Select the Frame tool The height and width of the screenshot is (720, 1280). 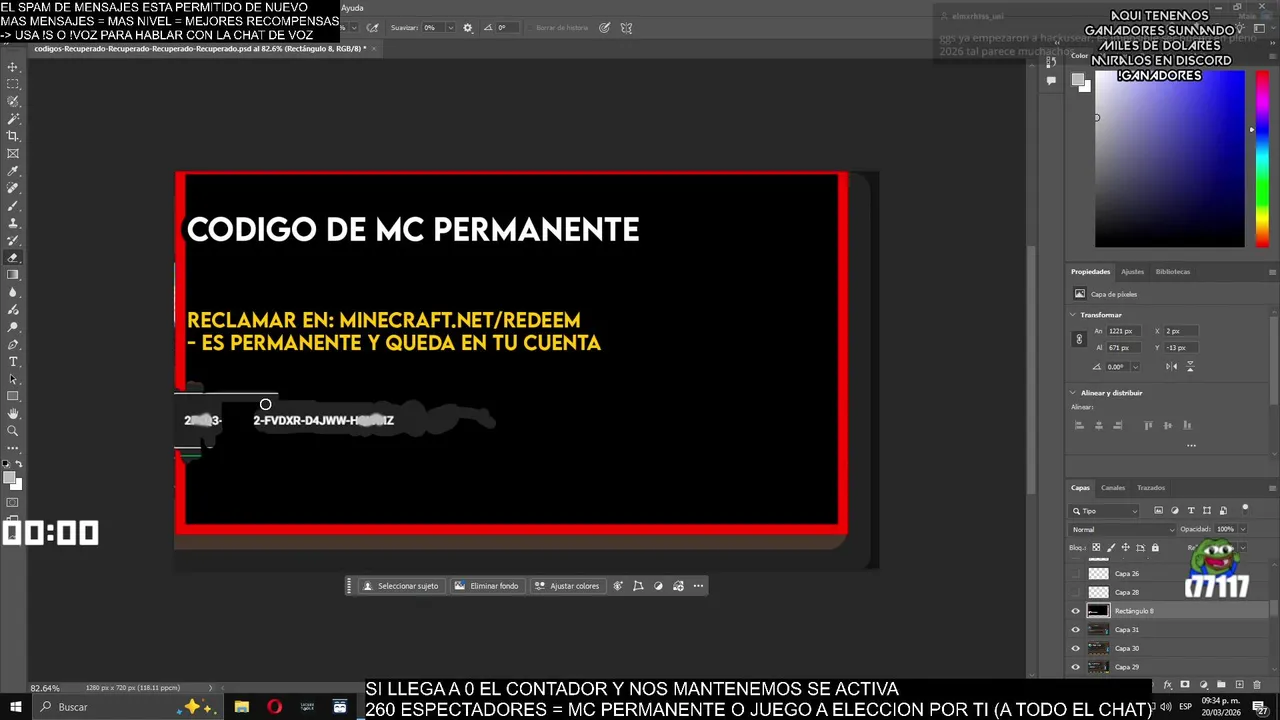point(13,154)
